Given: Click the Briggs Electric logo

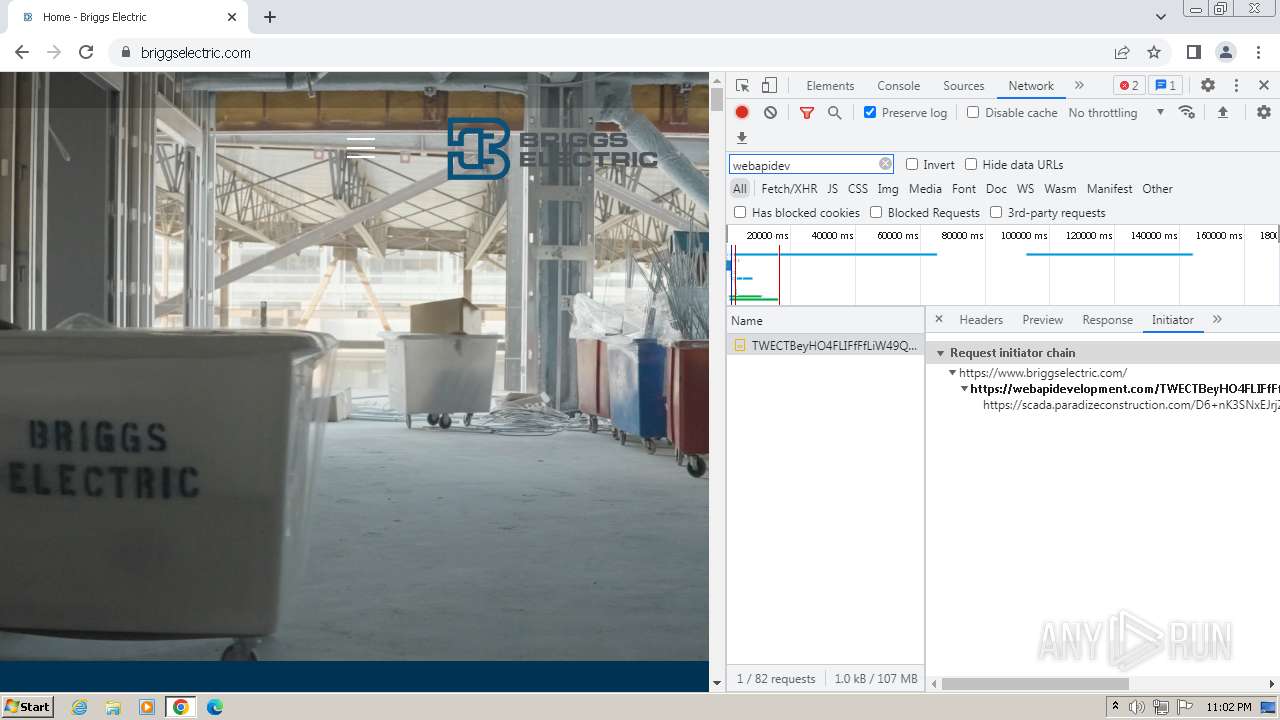Looking at the screenshot, I should click(x=552, y=149).
